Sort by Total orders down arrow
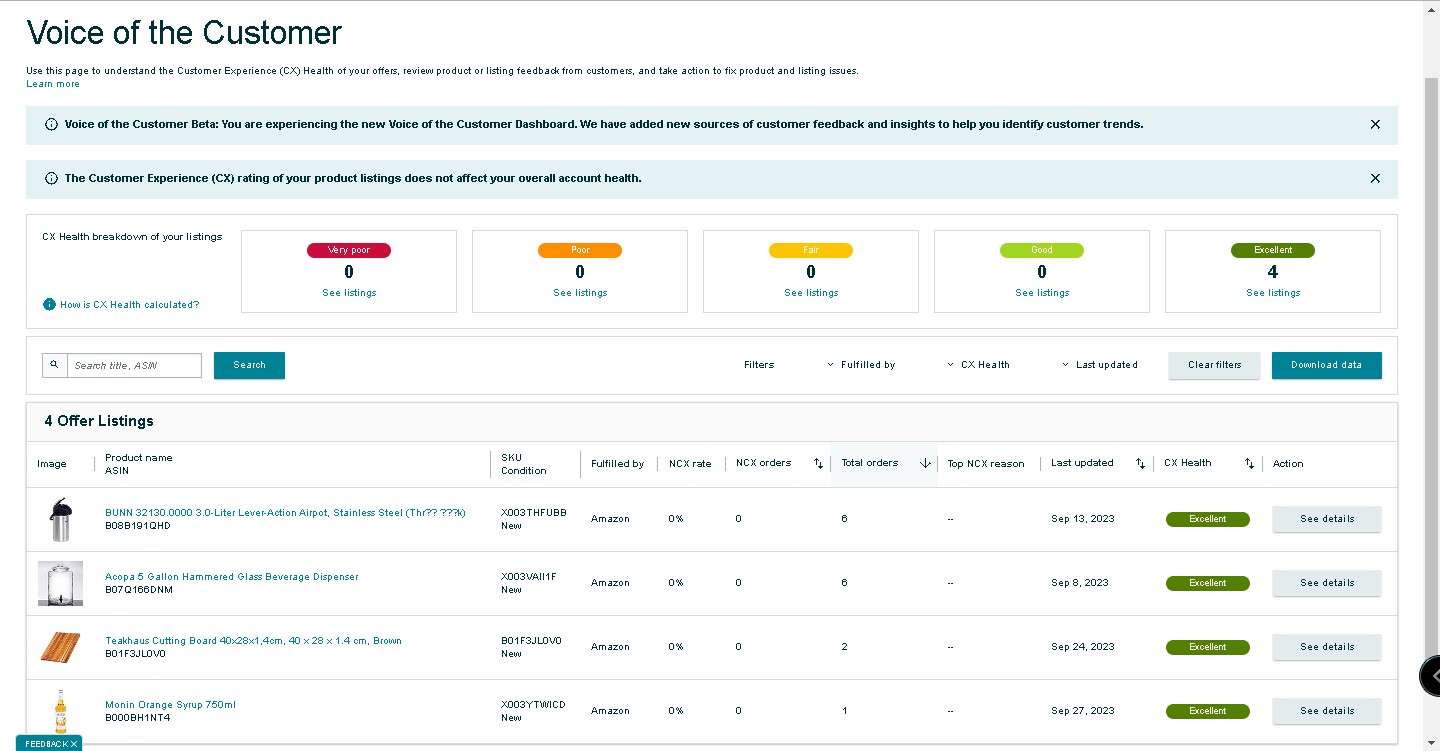 (925, 464)
